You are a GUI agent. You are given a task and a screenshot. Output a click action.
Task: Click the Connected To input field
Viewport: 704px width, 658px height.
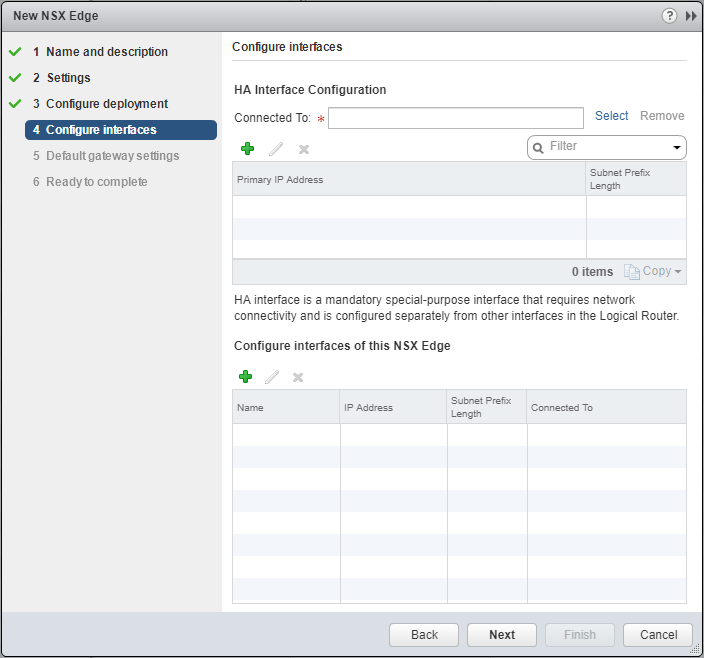pyautogui.click(x=455, y=118)
